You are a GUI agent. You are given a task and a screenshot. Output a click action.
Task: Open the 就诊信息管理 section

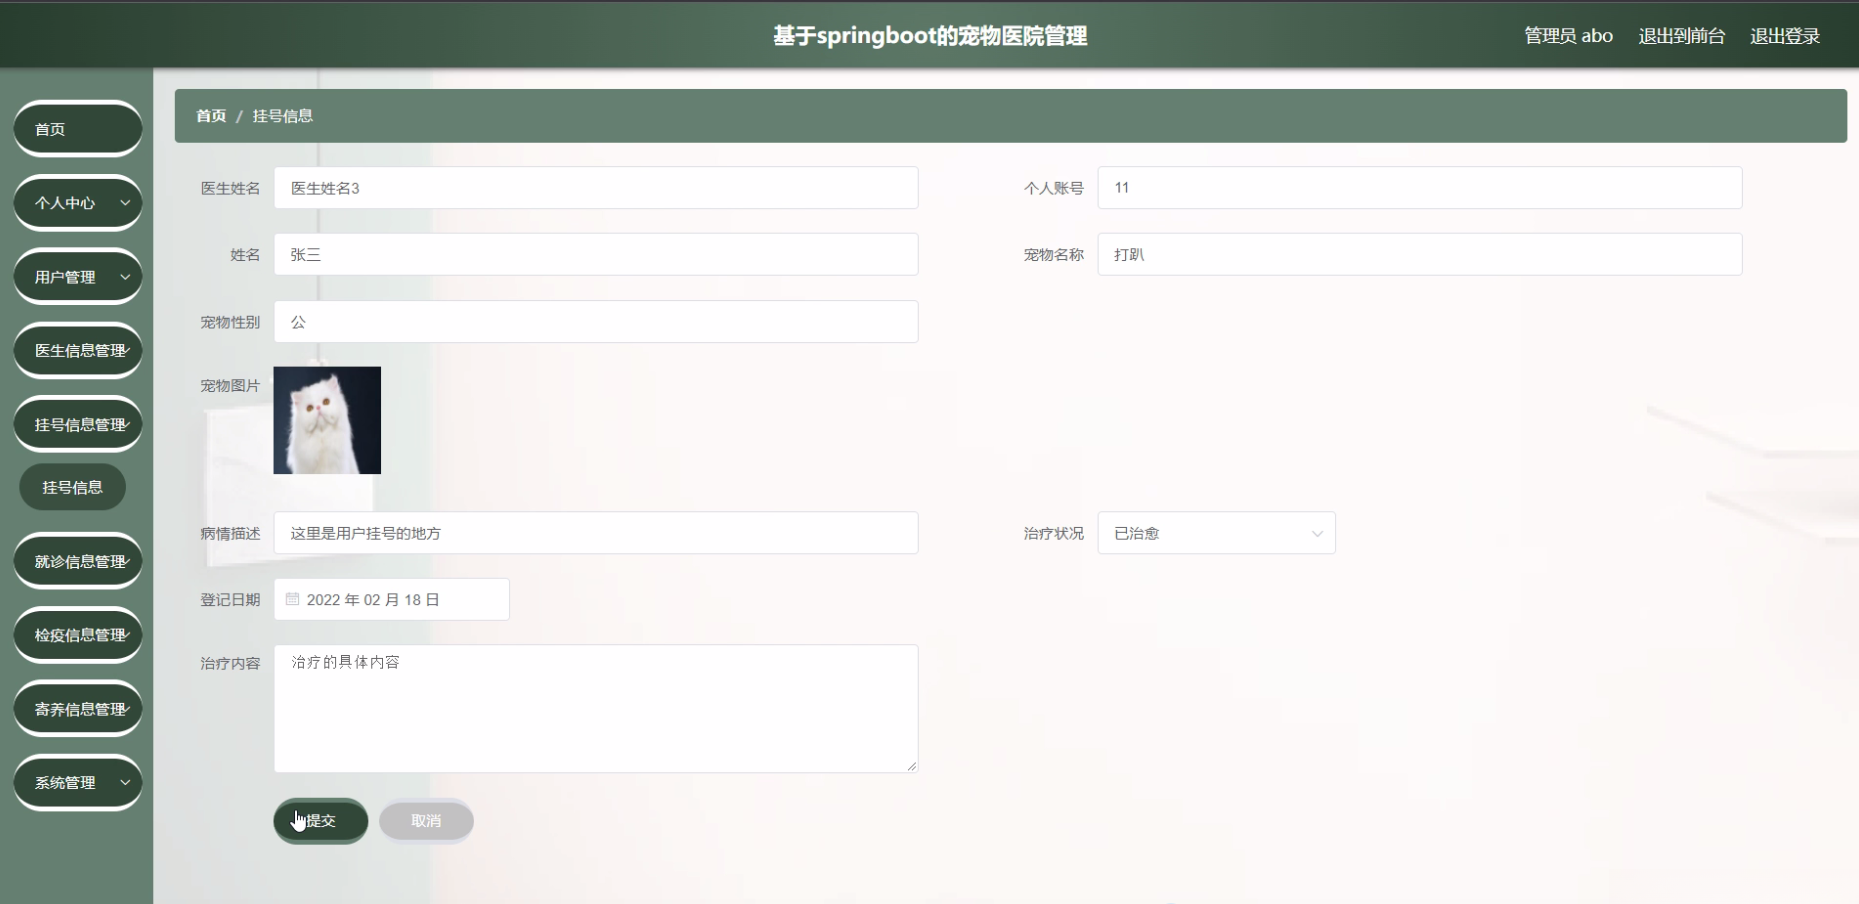pos(78,560)
